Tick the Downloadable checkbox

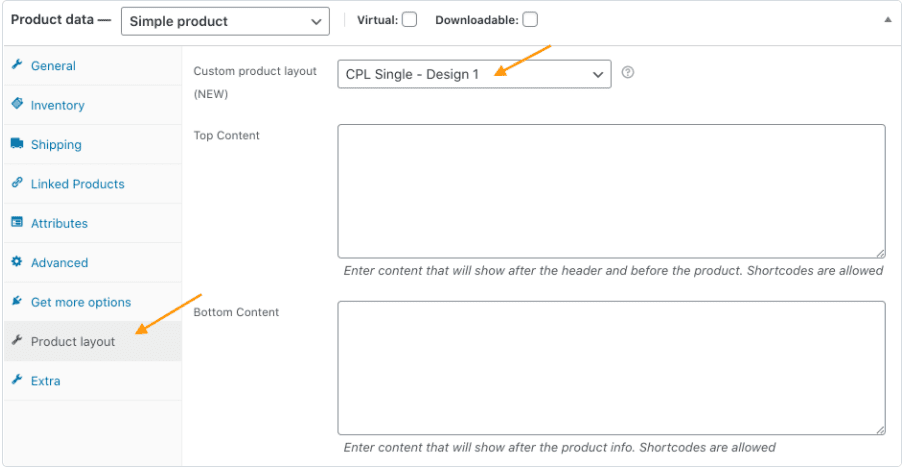(x=530, y=20)
